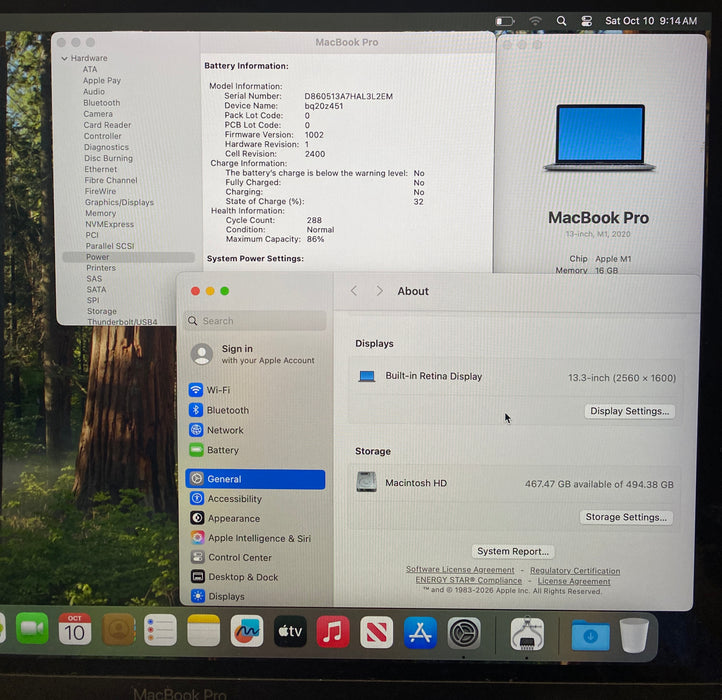Open App Store from the Dock

[x=420, y=633]
